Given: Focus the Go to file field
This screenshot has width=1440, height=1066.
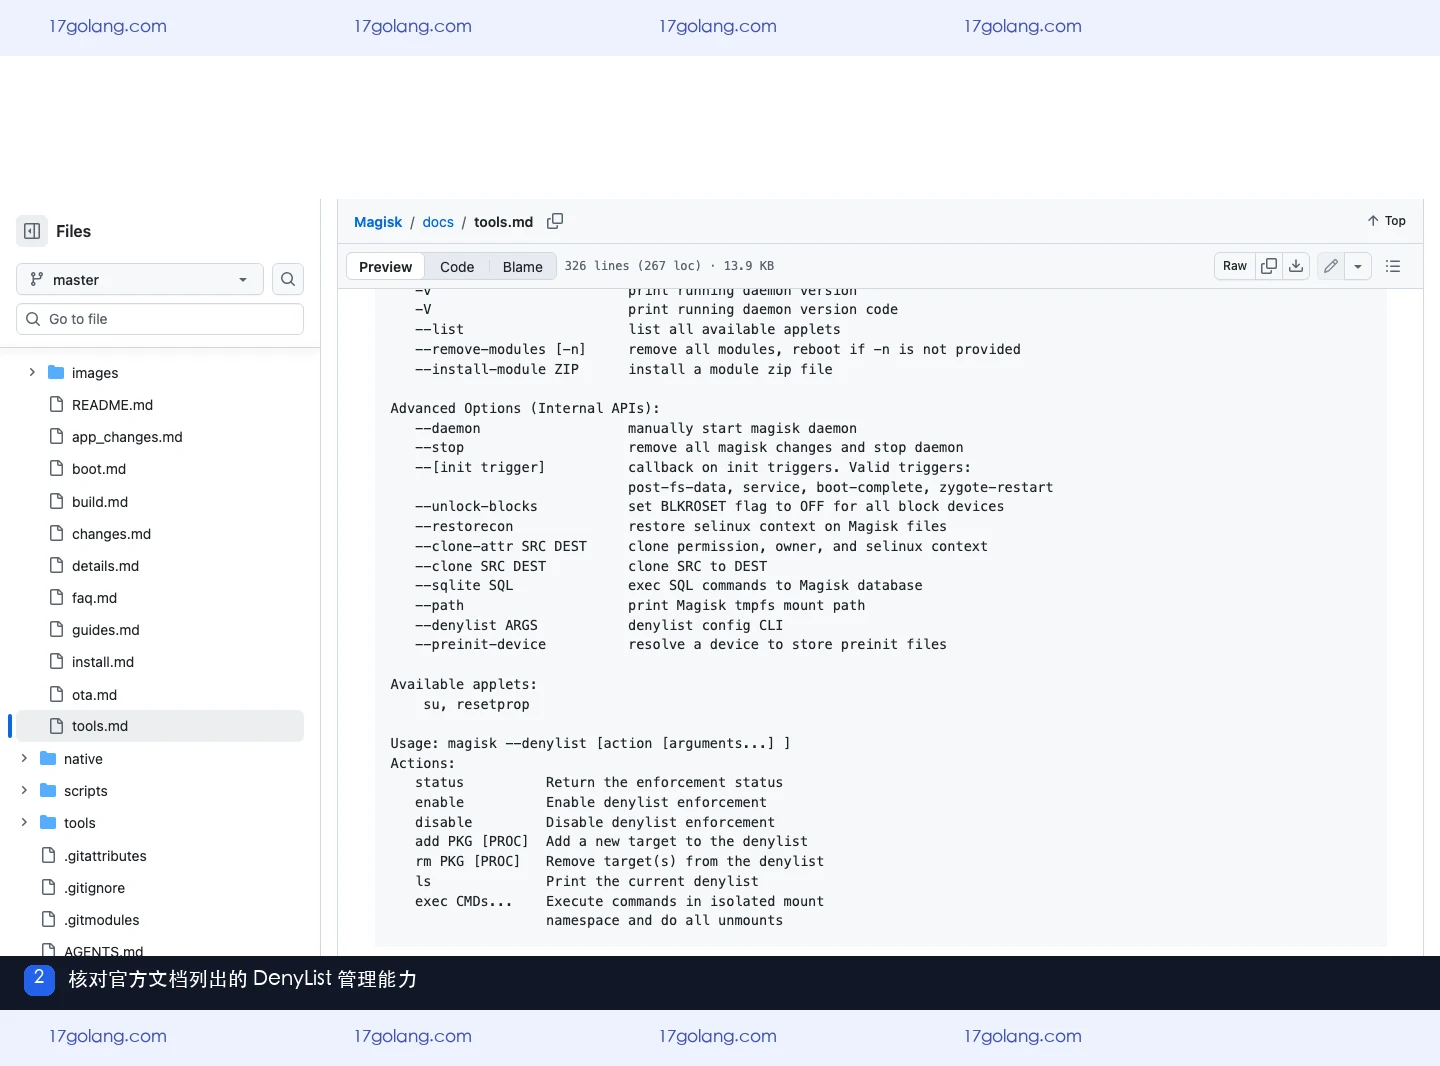Looking at the screenshot, I should (x=160, y=319).
